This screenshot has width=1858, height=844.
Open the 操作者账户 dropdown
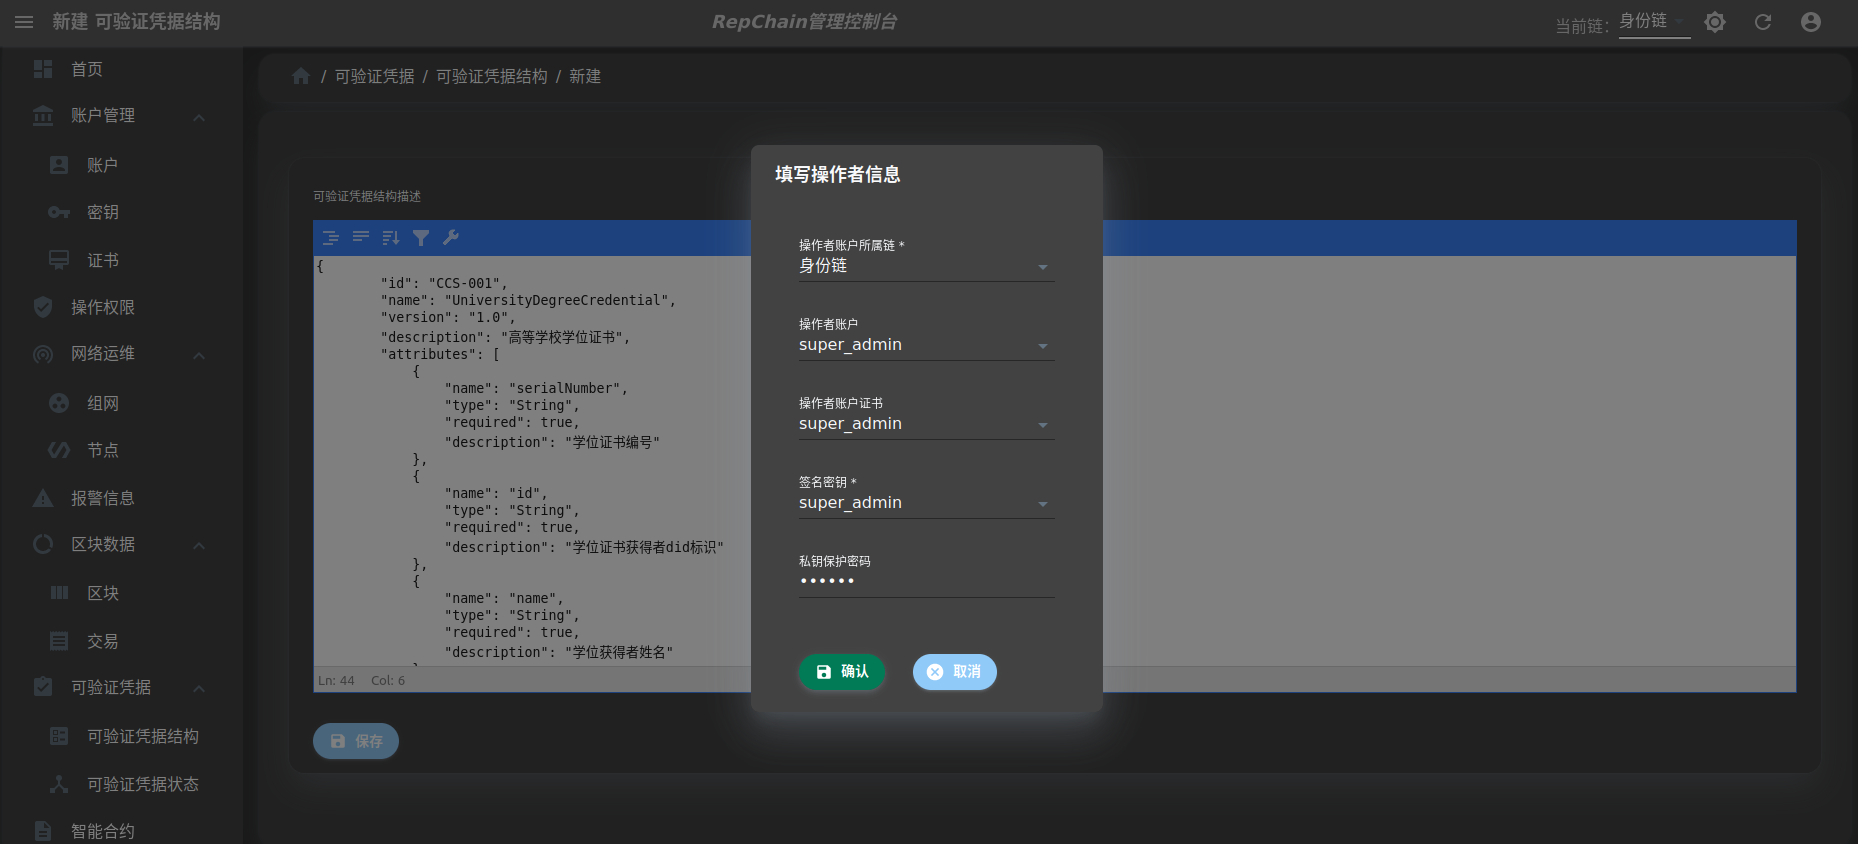[926, 345]
